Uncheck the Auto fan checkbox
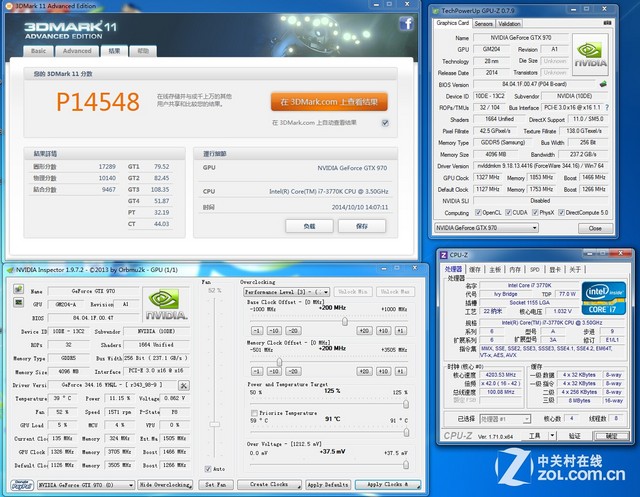Screen dimensions: 640x497 (x=208, y=469)
